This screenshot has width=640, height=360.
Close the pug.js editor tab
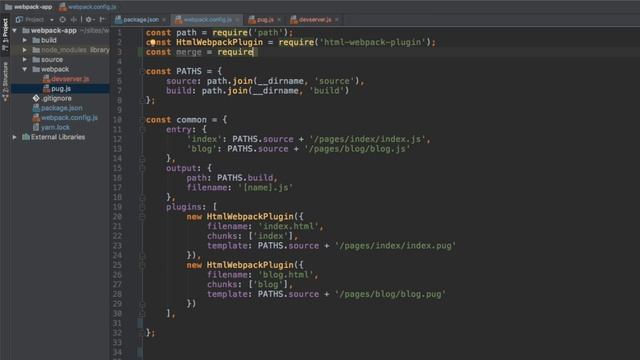click(x=279, y=20)
